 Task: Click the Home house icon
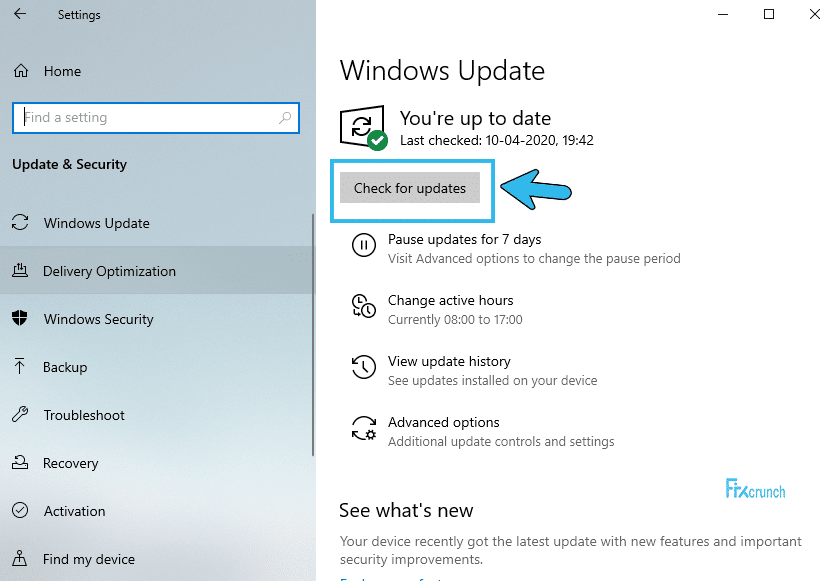click(x=21, y=71)
